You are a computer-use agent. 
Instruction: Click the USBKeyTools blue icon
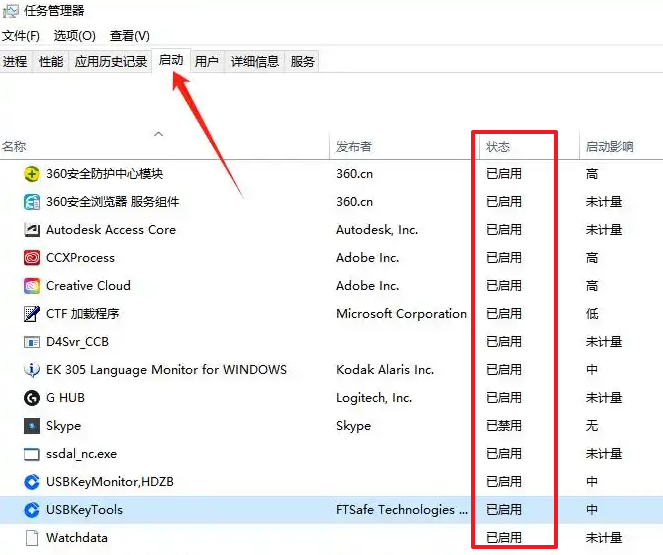(x=32, y=510)
